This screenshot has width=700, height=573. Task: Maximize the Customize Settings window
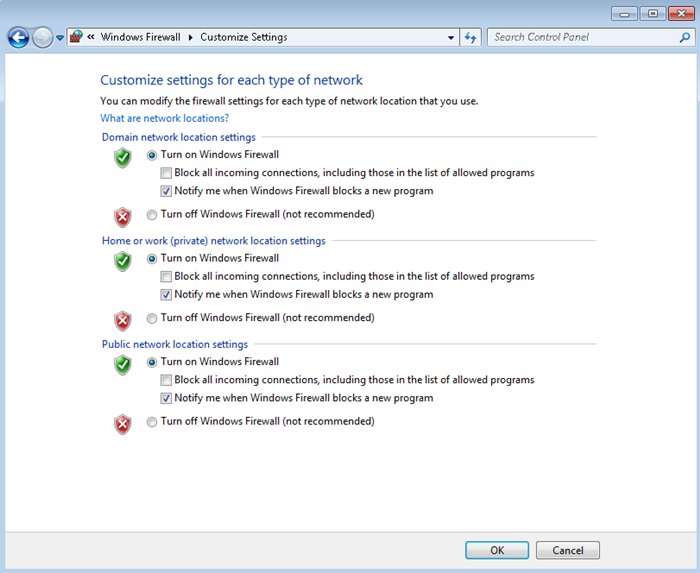coord(652,14)
